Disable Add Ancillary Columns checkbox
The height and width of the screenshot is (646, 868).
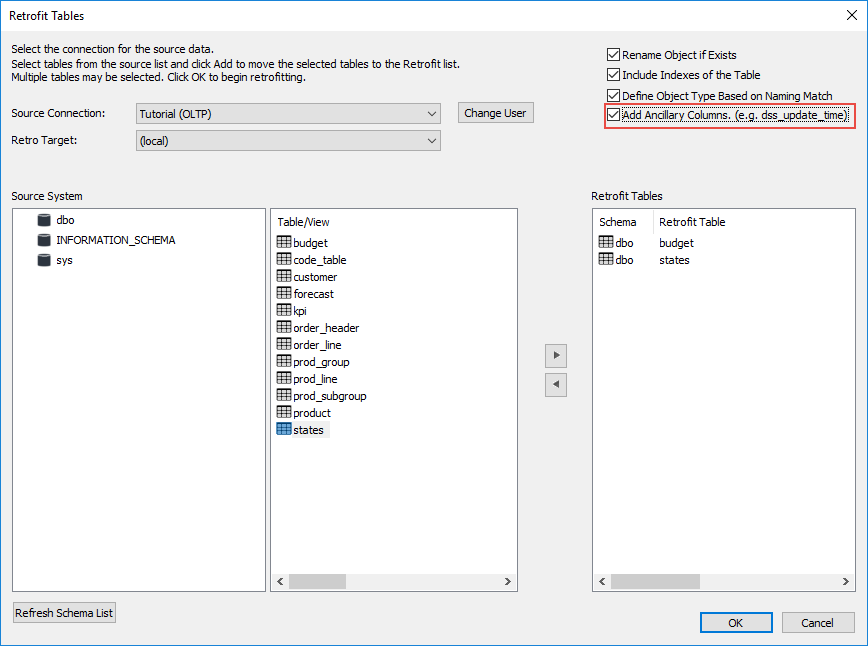614,116
